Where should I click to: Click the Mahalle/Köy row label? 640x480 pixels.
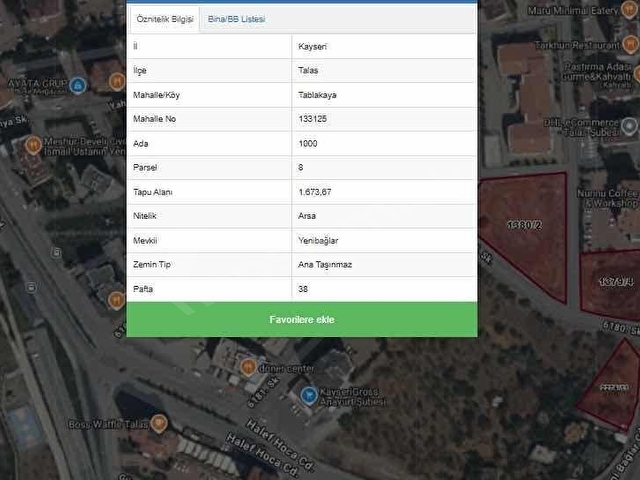click(x=156, y=95)
